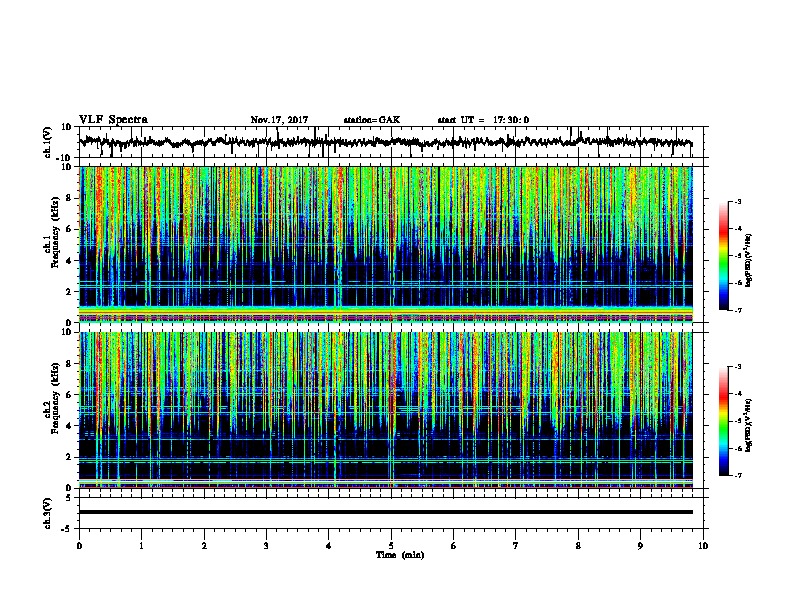The width and height of the screenshot is (792, 612).
Task: Click the 'ch.3(V)' axis label
Action: [48, 513]
